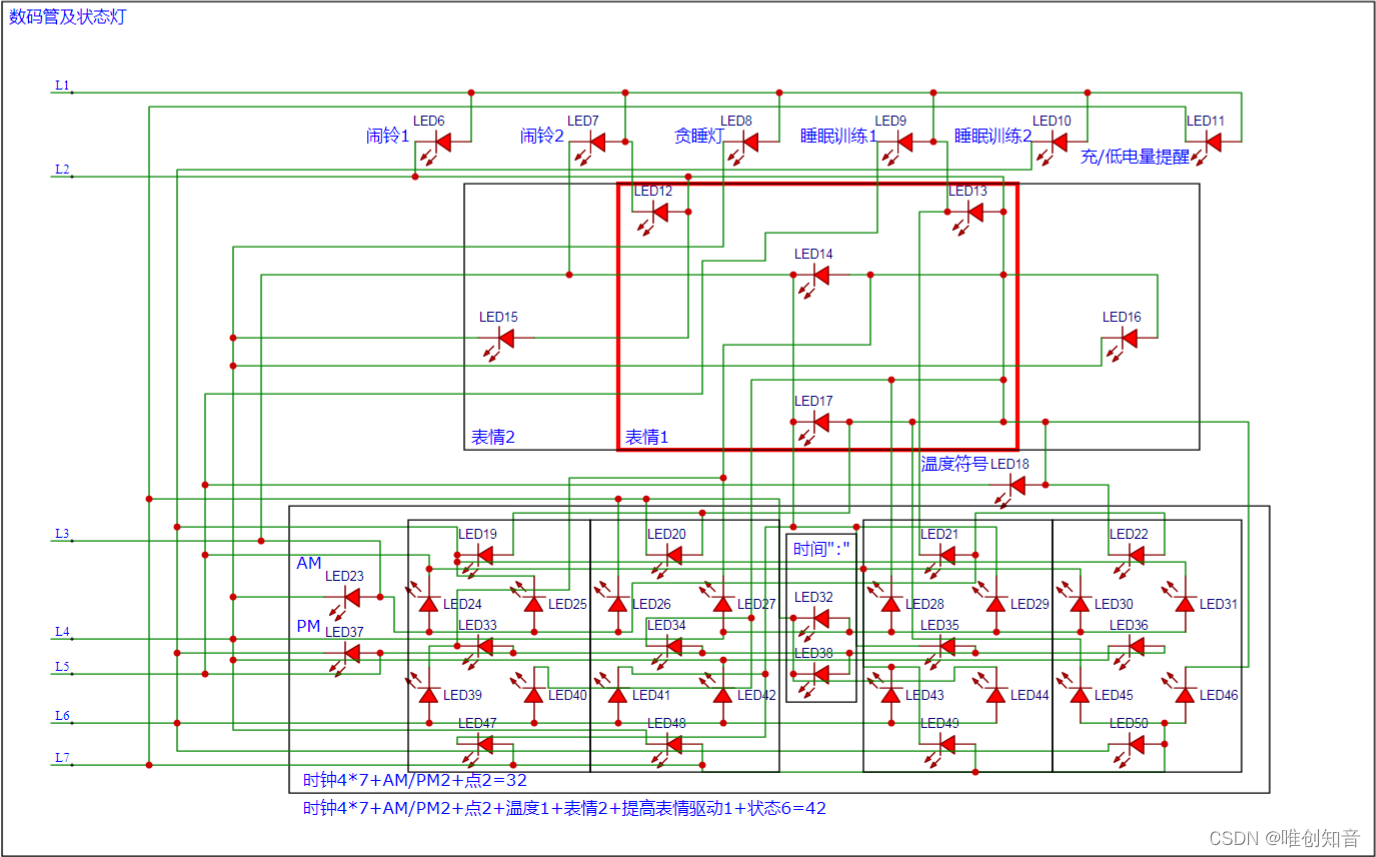Click the 贪睡灯 label
Viewport: 1376px width, 857px height.
(698, 136)
